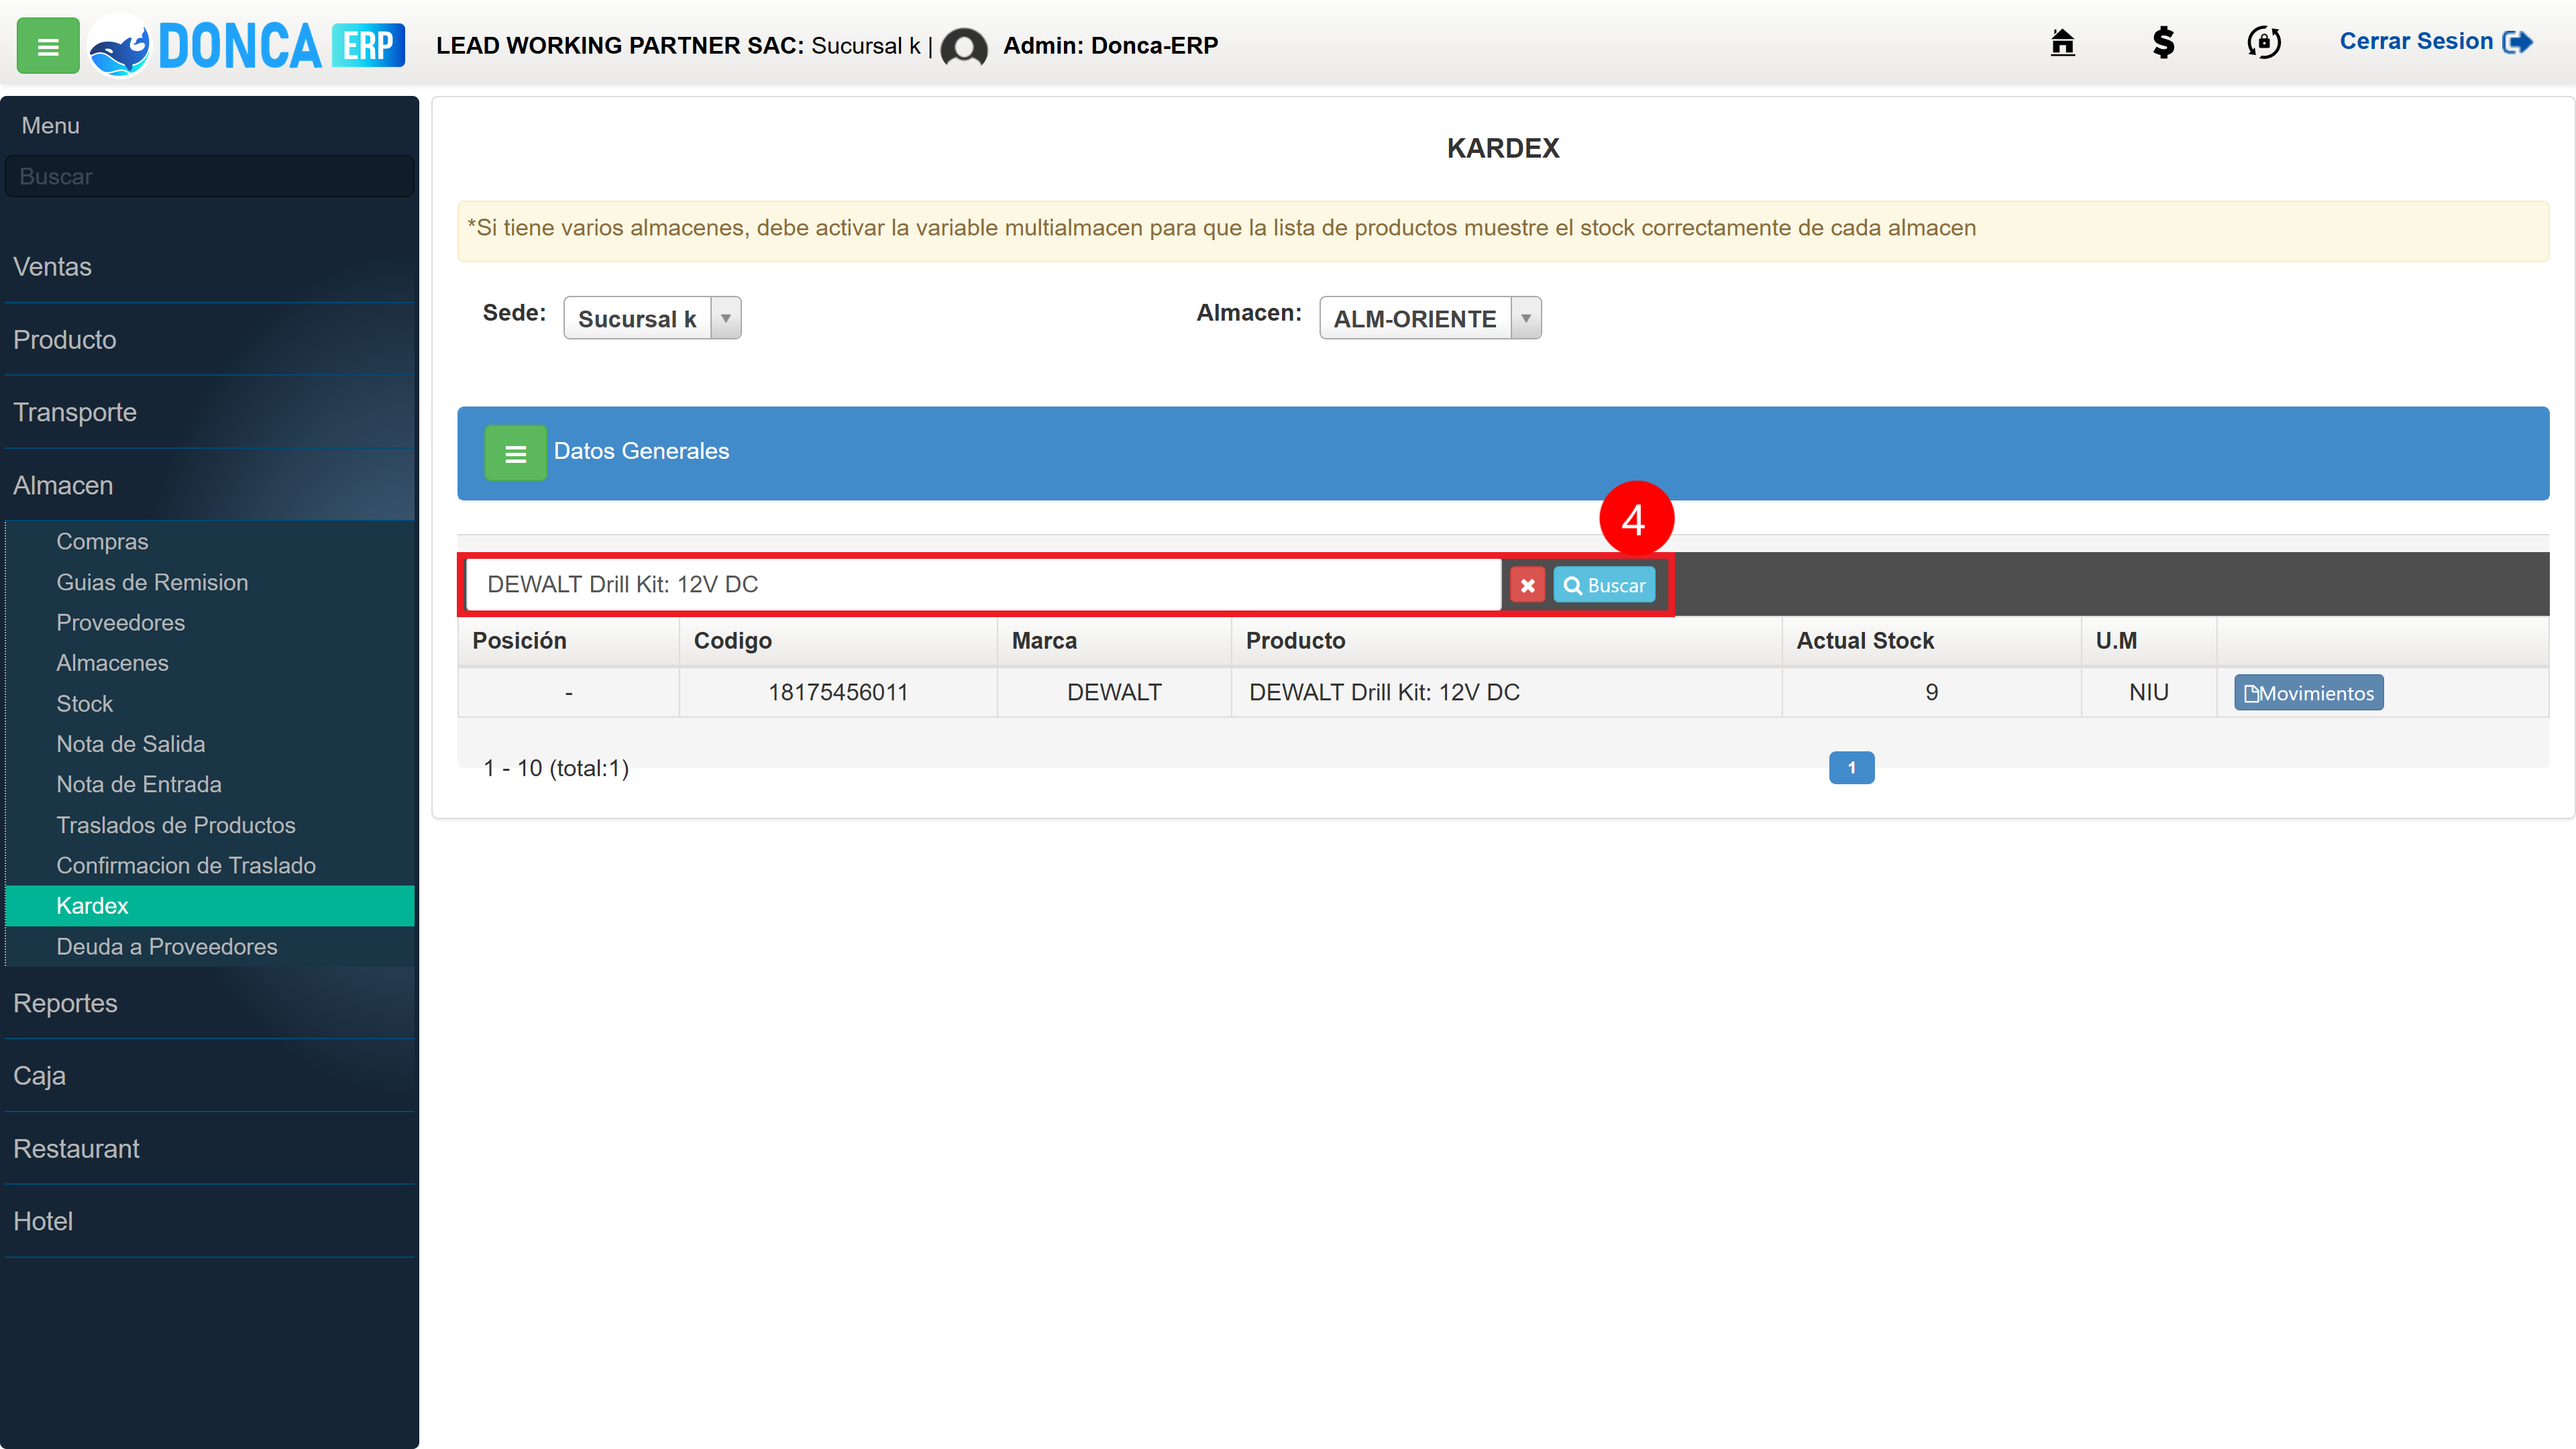Screen dimensions: 2576x1449
Task: Expand the Transporte menu section
Action: click(x=209, y=412)
